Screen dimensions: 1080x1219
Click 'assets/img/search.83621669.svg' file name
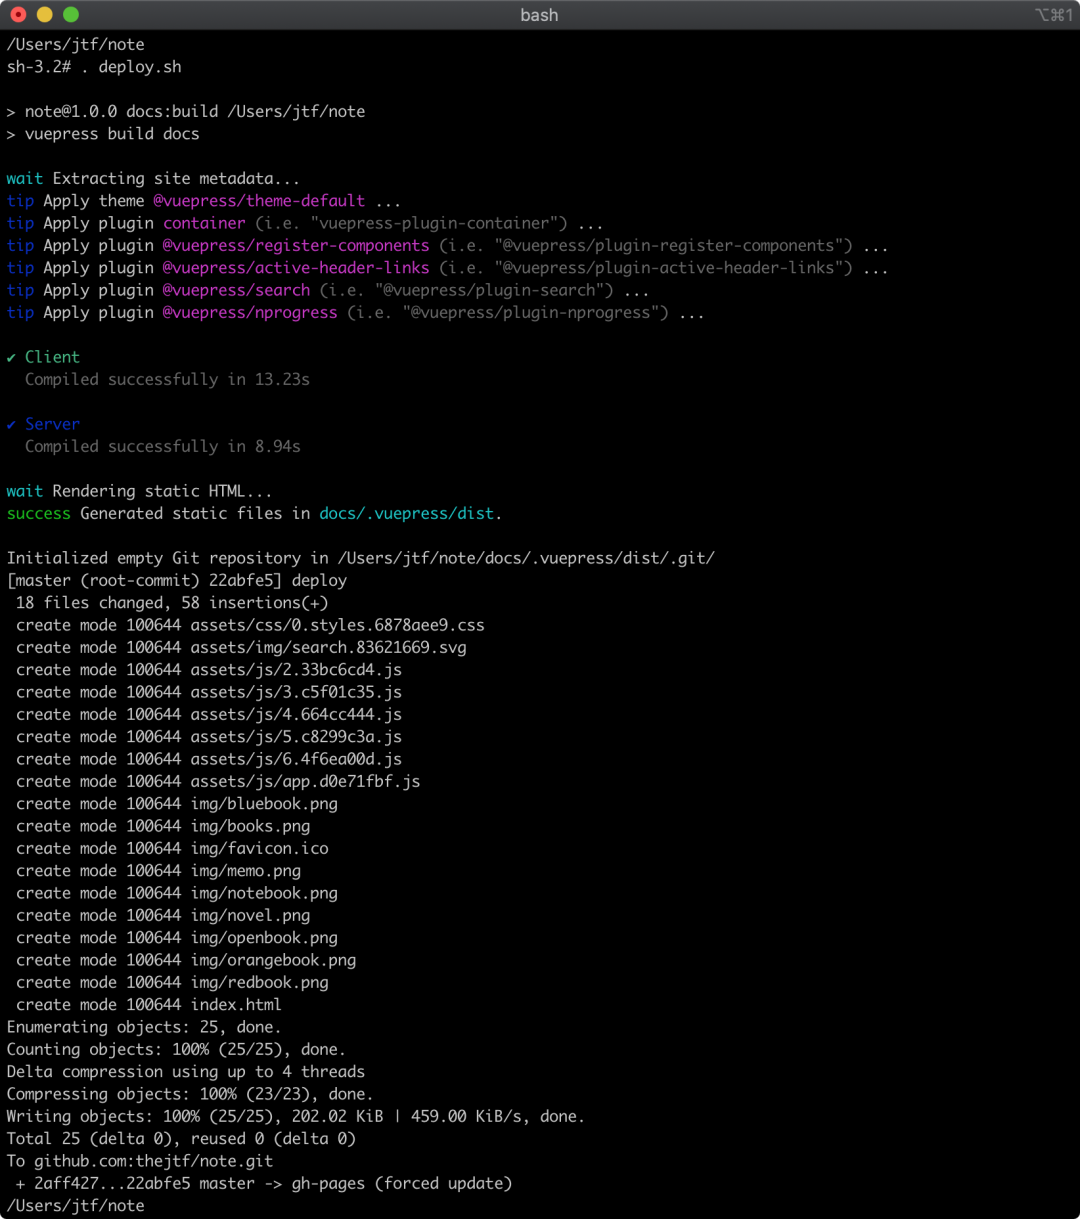[329, 647]
